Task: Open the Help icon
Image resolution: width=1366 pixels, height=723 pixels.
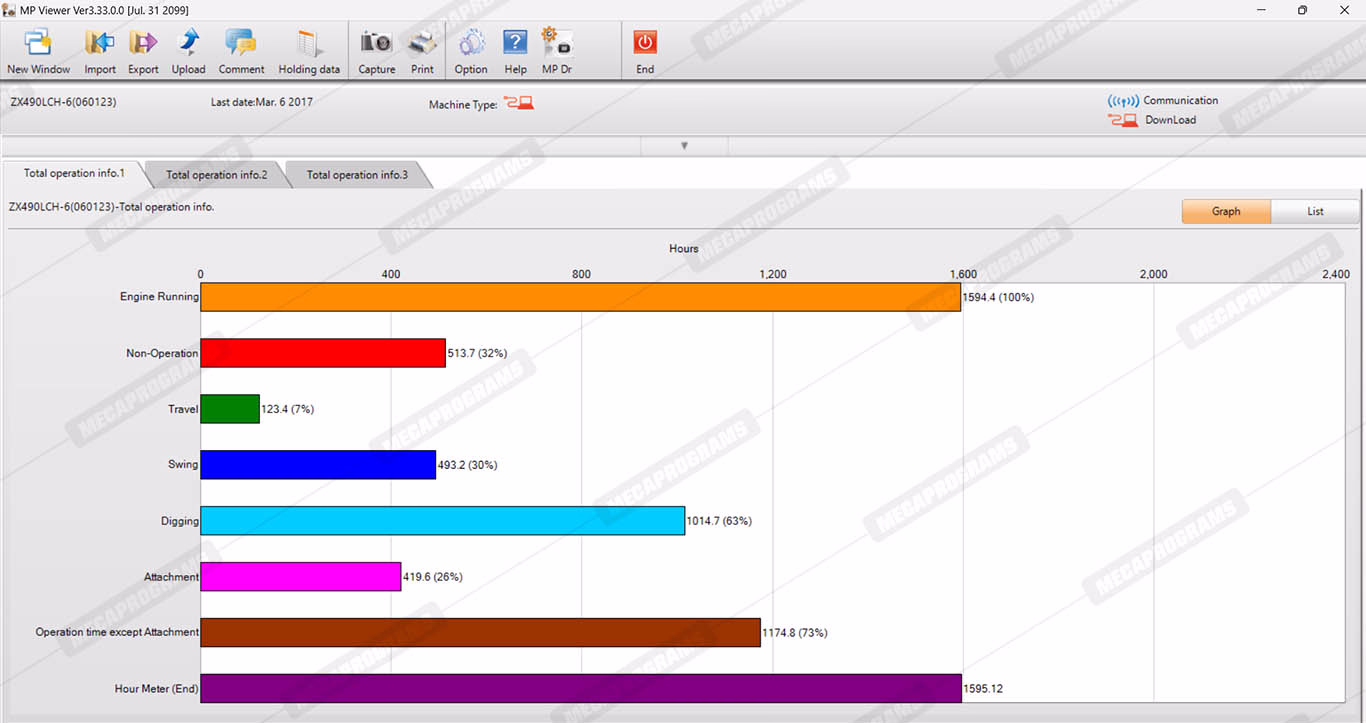Action: tap(515, 51)
